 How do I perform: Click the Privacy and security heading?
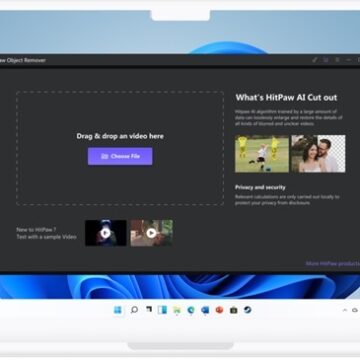coord(260,187)
